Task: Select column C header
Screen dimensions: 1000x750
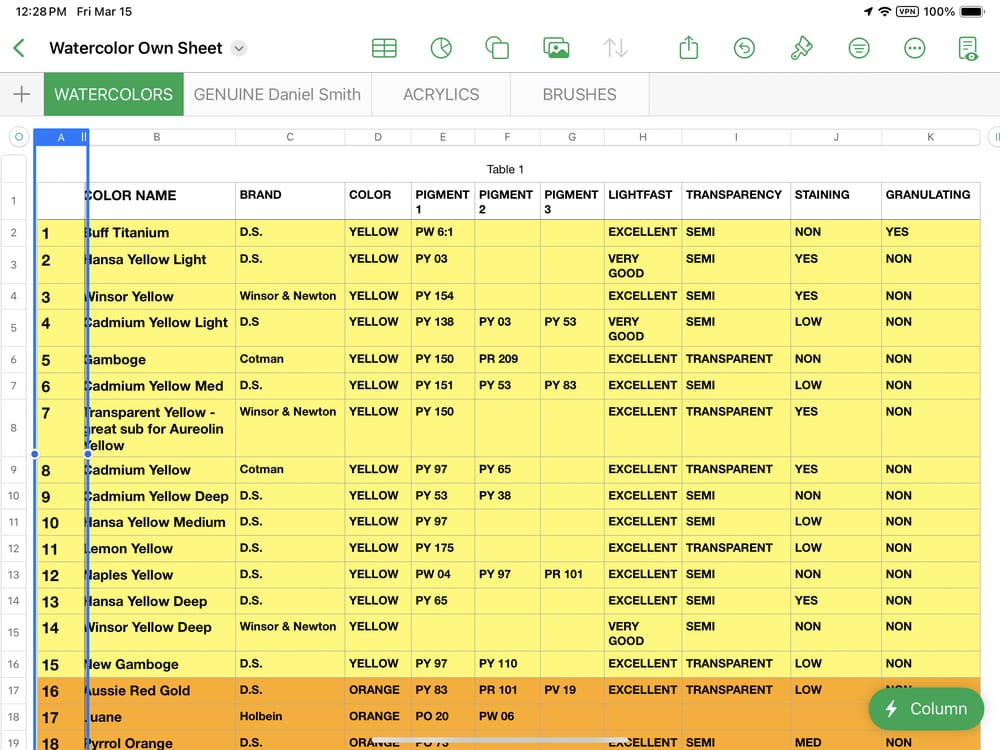Action: (290, 137)
